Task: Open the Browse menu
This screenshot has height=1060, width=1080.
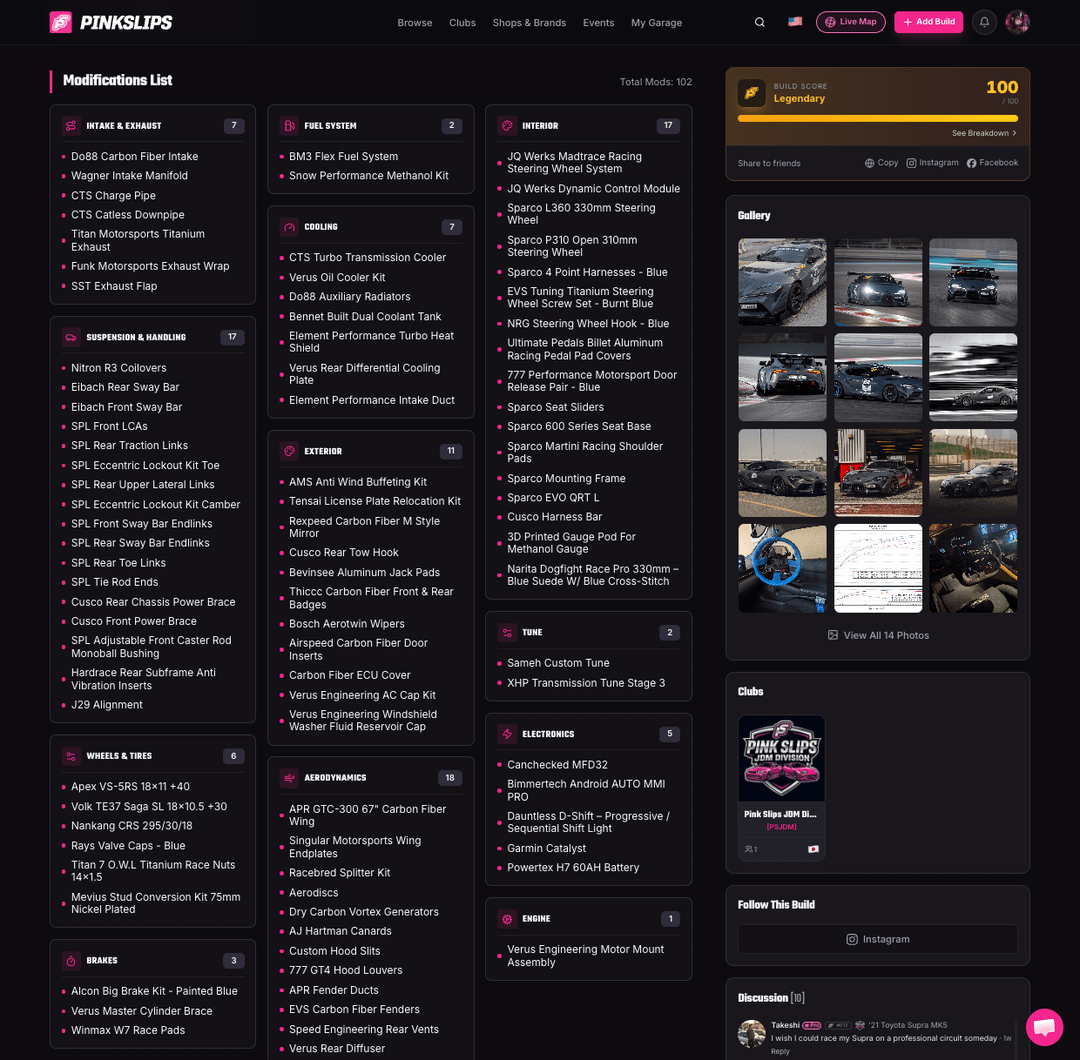Action: (x=415, y=22)
